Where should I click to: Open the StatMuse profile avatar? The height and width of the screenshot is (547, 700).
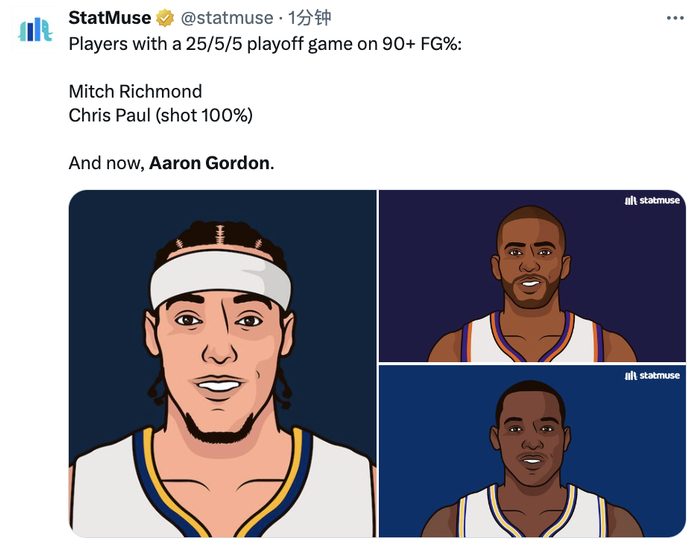(36, 28)
